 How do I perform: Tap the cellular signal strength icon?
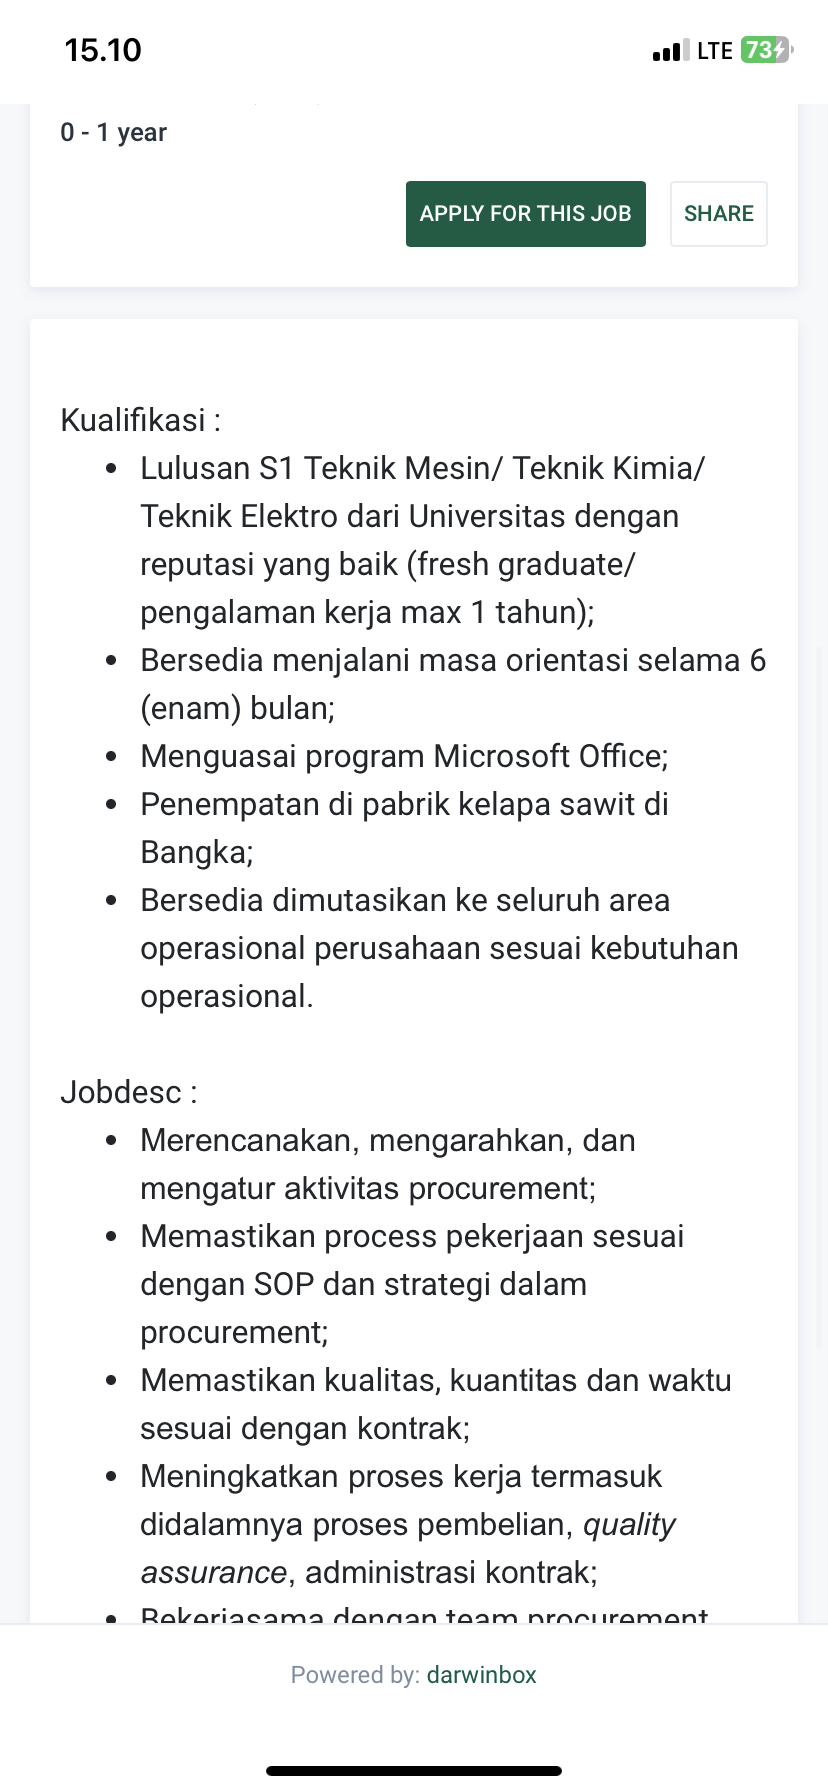(x=670, y=51)
